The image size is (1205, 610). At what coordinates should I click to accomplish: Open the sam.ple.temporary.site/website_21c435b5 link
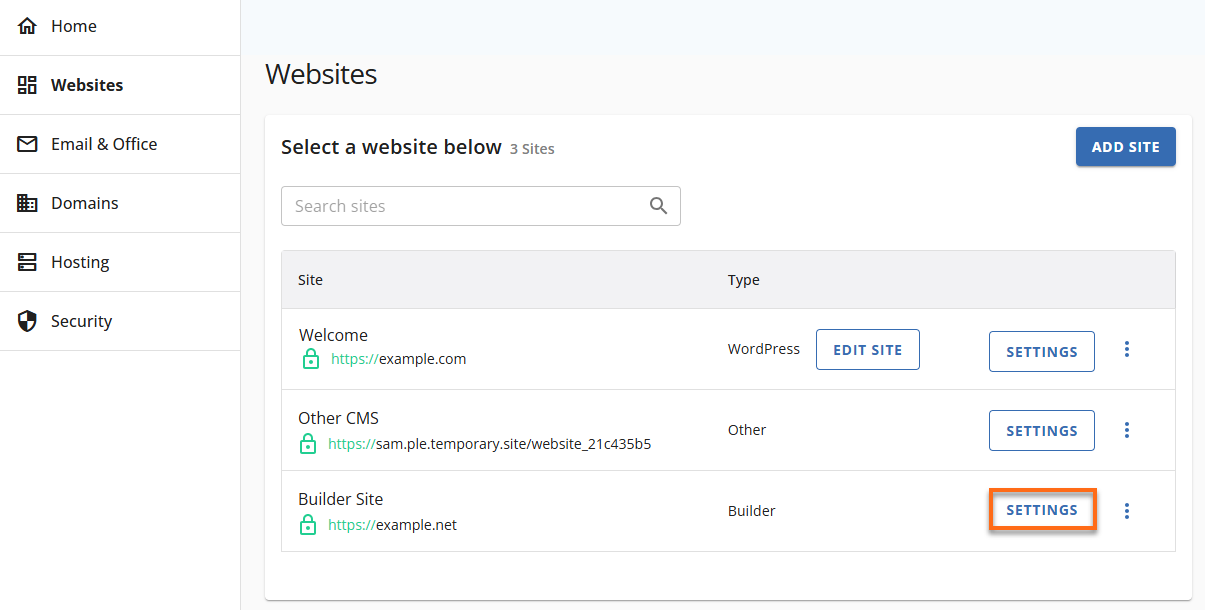tap(490, 444)
